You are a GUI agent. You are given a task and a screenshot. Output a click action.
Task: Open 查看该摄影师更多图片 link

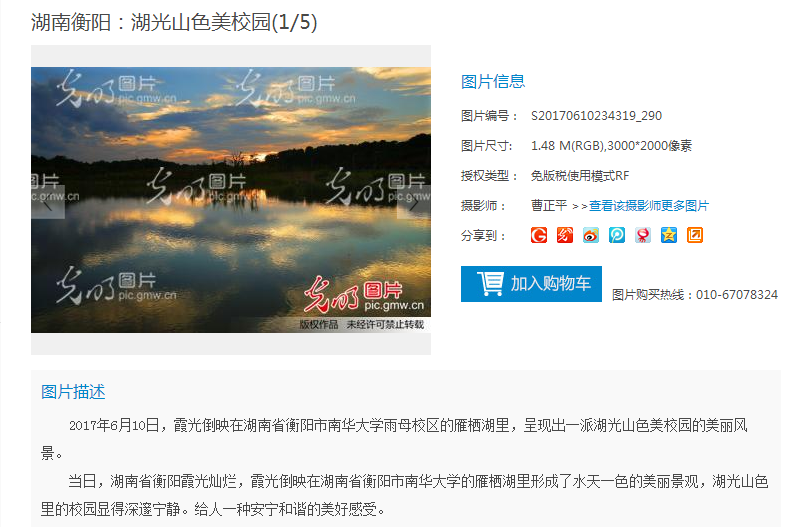coord(648,206)
